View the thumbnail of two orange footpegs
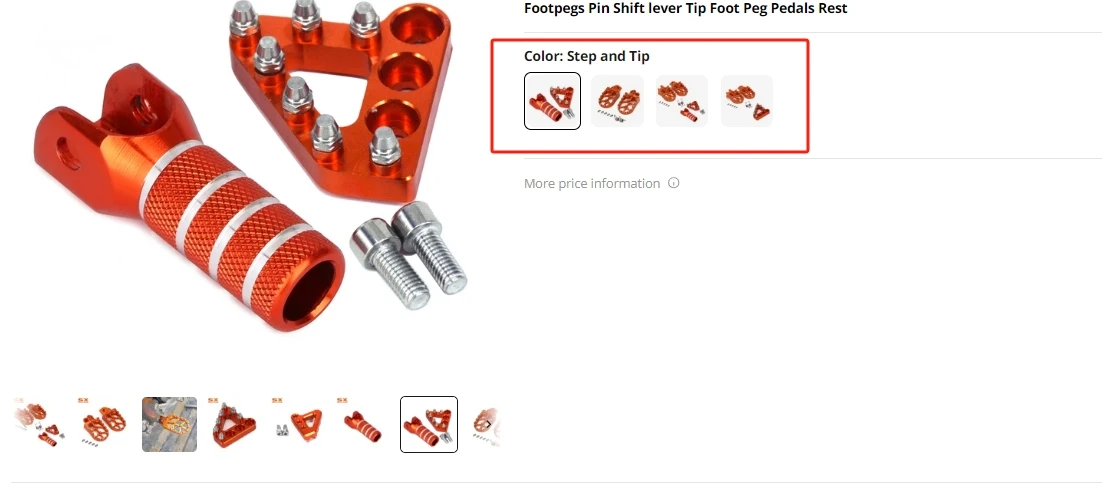 (x=105, y=424)
